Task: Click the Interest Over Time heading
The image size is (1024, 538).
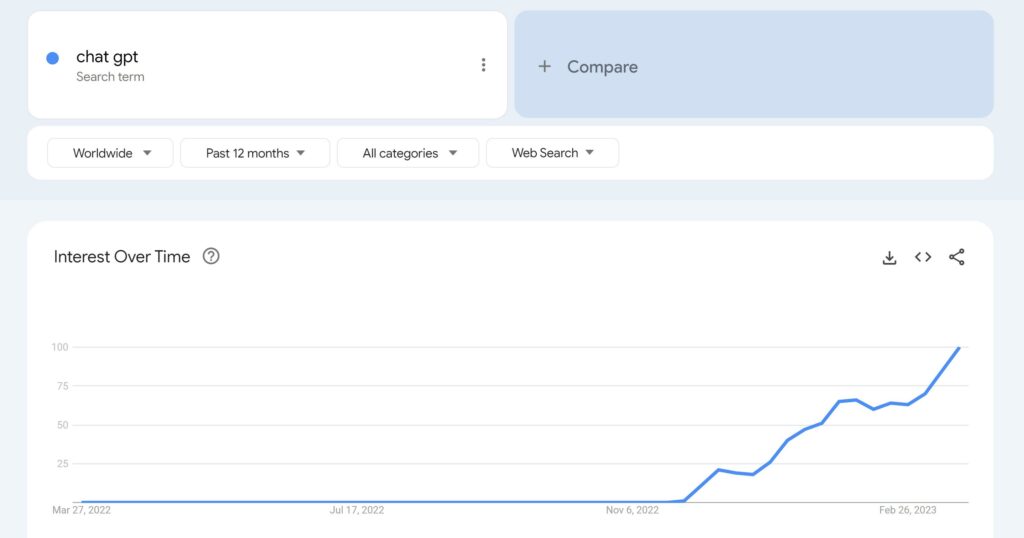Action: point(121,257)
